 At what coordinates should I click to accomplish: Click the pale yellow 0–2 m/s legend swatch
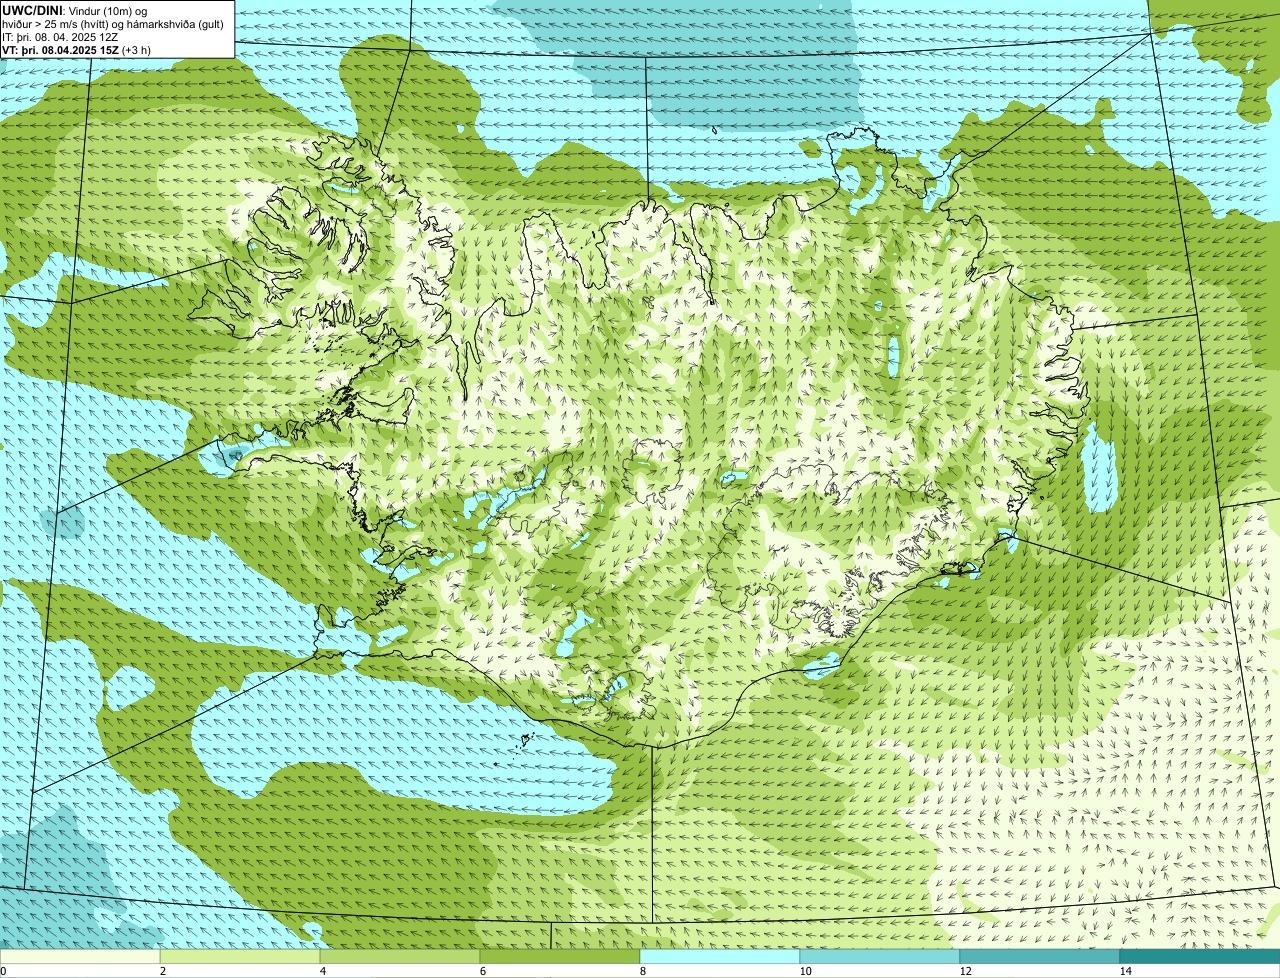[80, 956]
